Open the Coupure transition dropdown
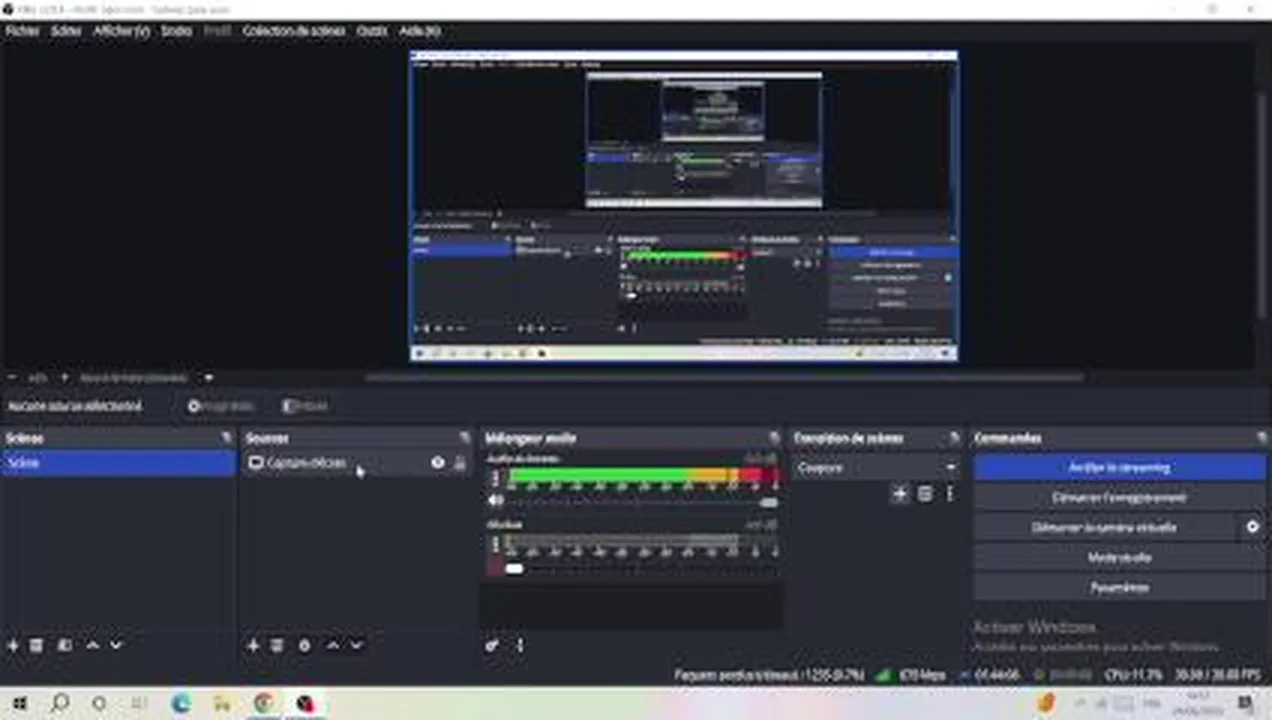This screenshot has height=720, width=1272. coord(877,467)
